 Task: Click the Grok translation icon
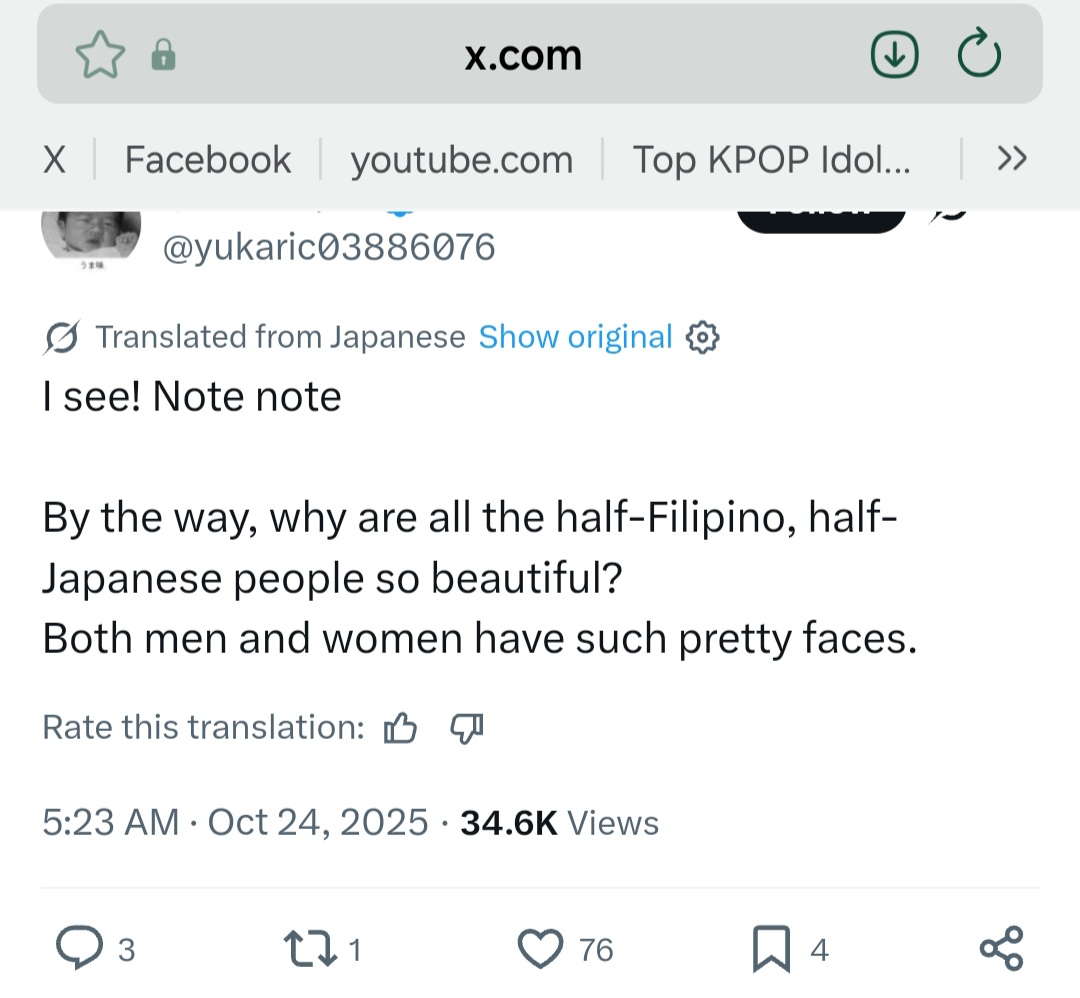[x=62, y=339]
